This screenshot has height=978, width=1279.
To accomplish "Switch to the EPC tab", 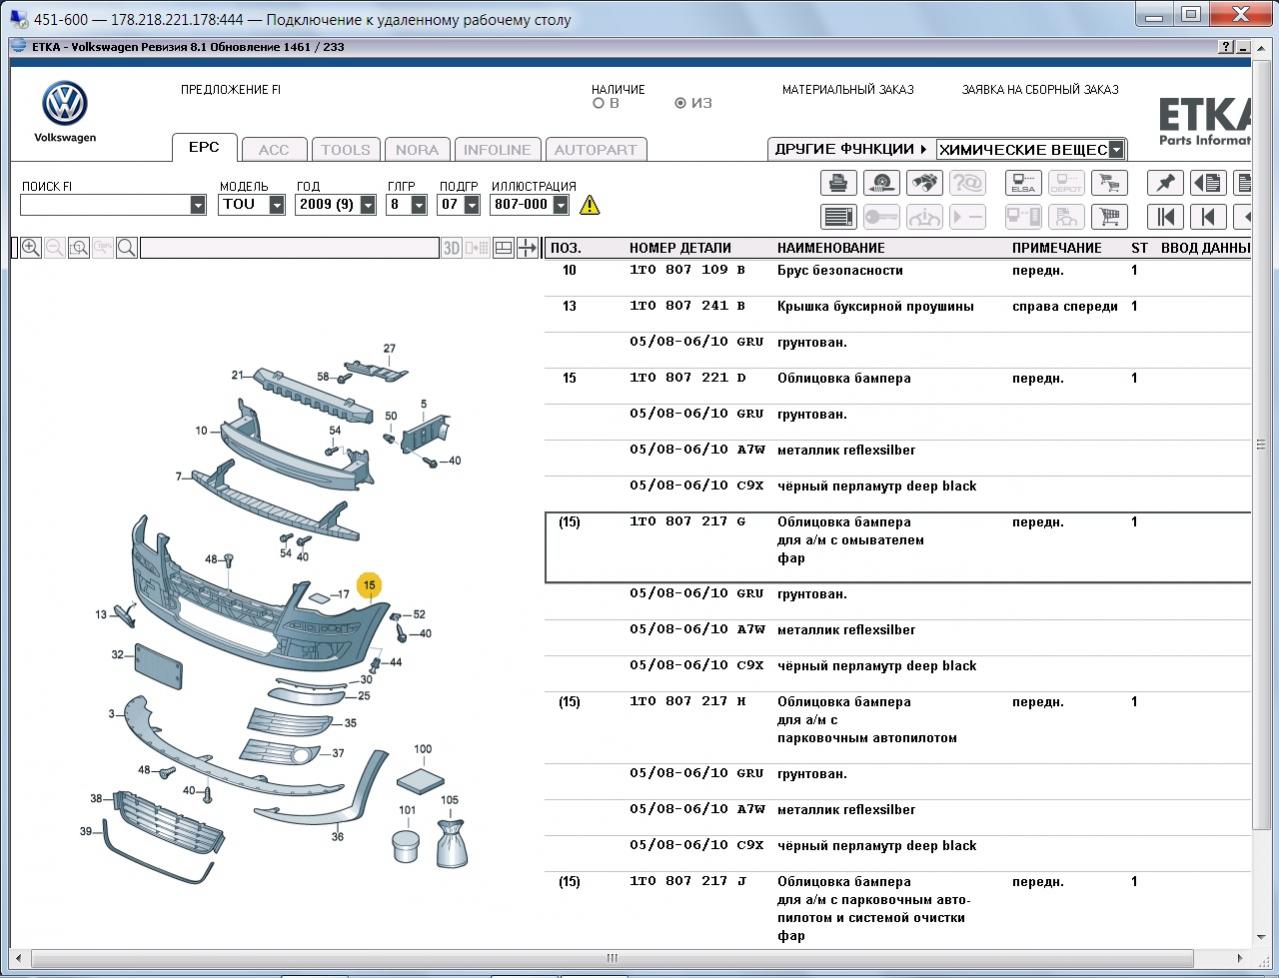I will [204, 147].
